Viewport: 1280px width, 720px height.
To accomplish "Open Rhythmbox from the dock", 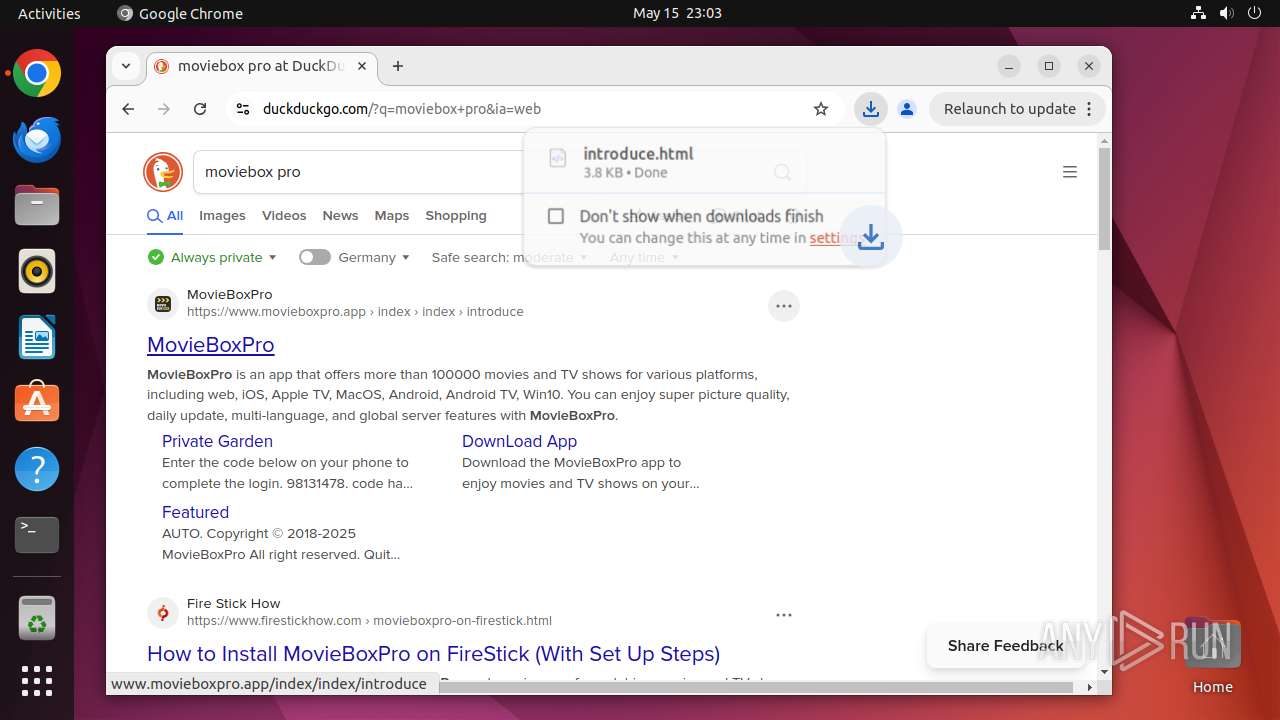I will [37, 271].
